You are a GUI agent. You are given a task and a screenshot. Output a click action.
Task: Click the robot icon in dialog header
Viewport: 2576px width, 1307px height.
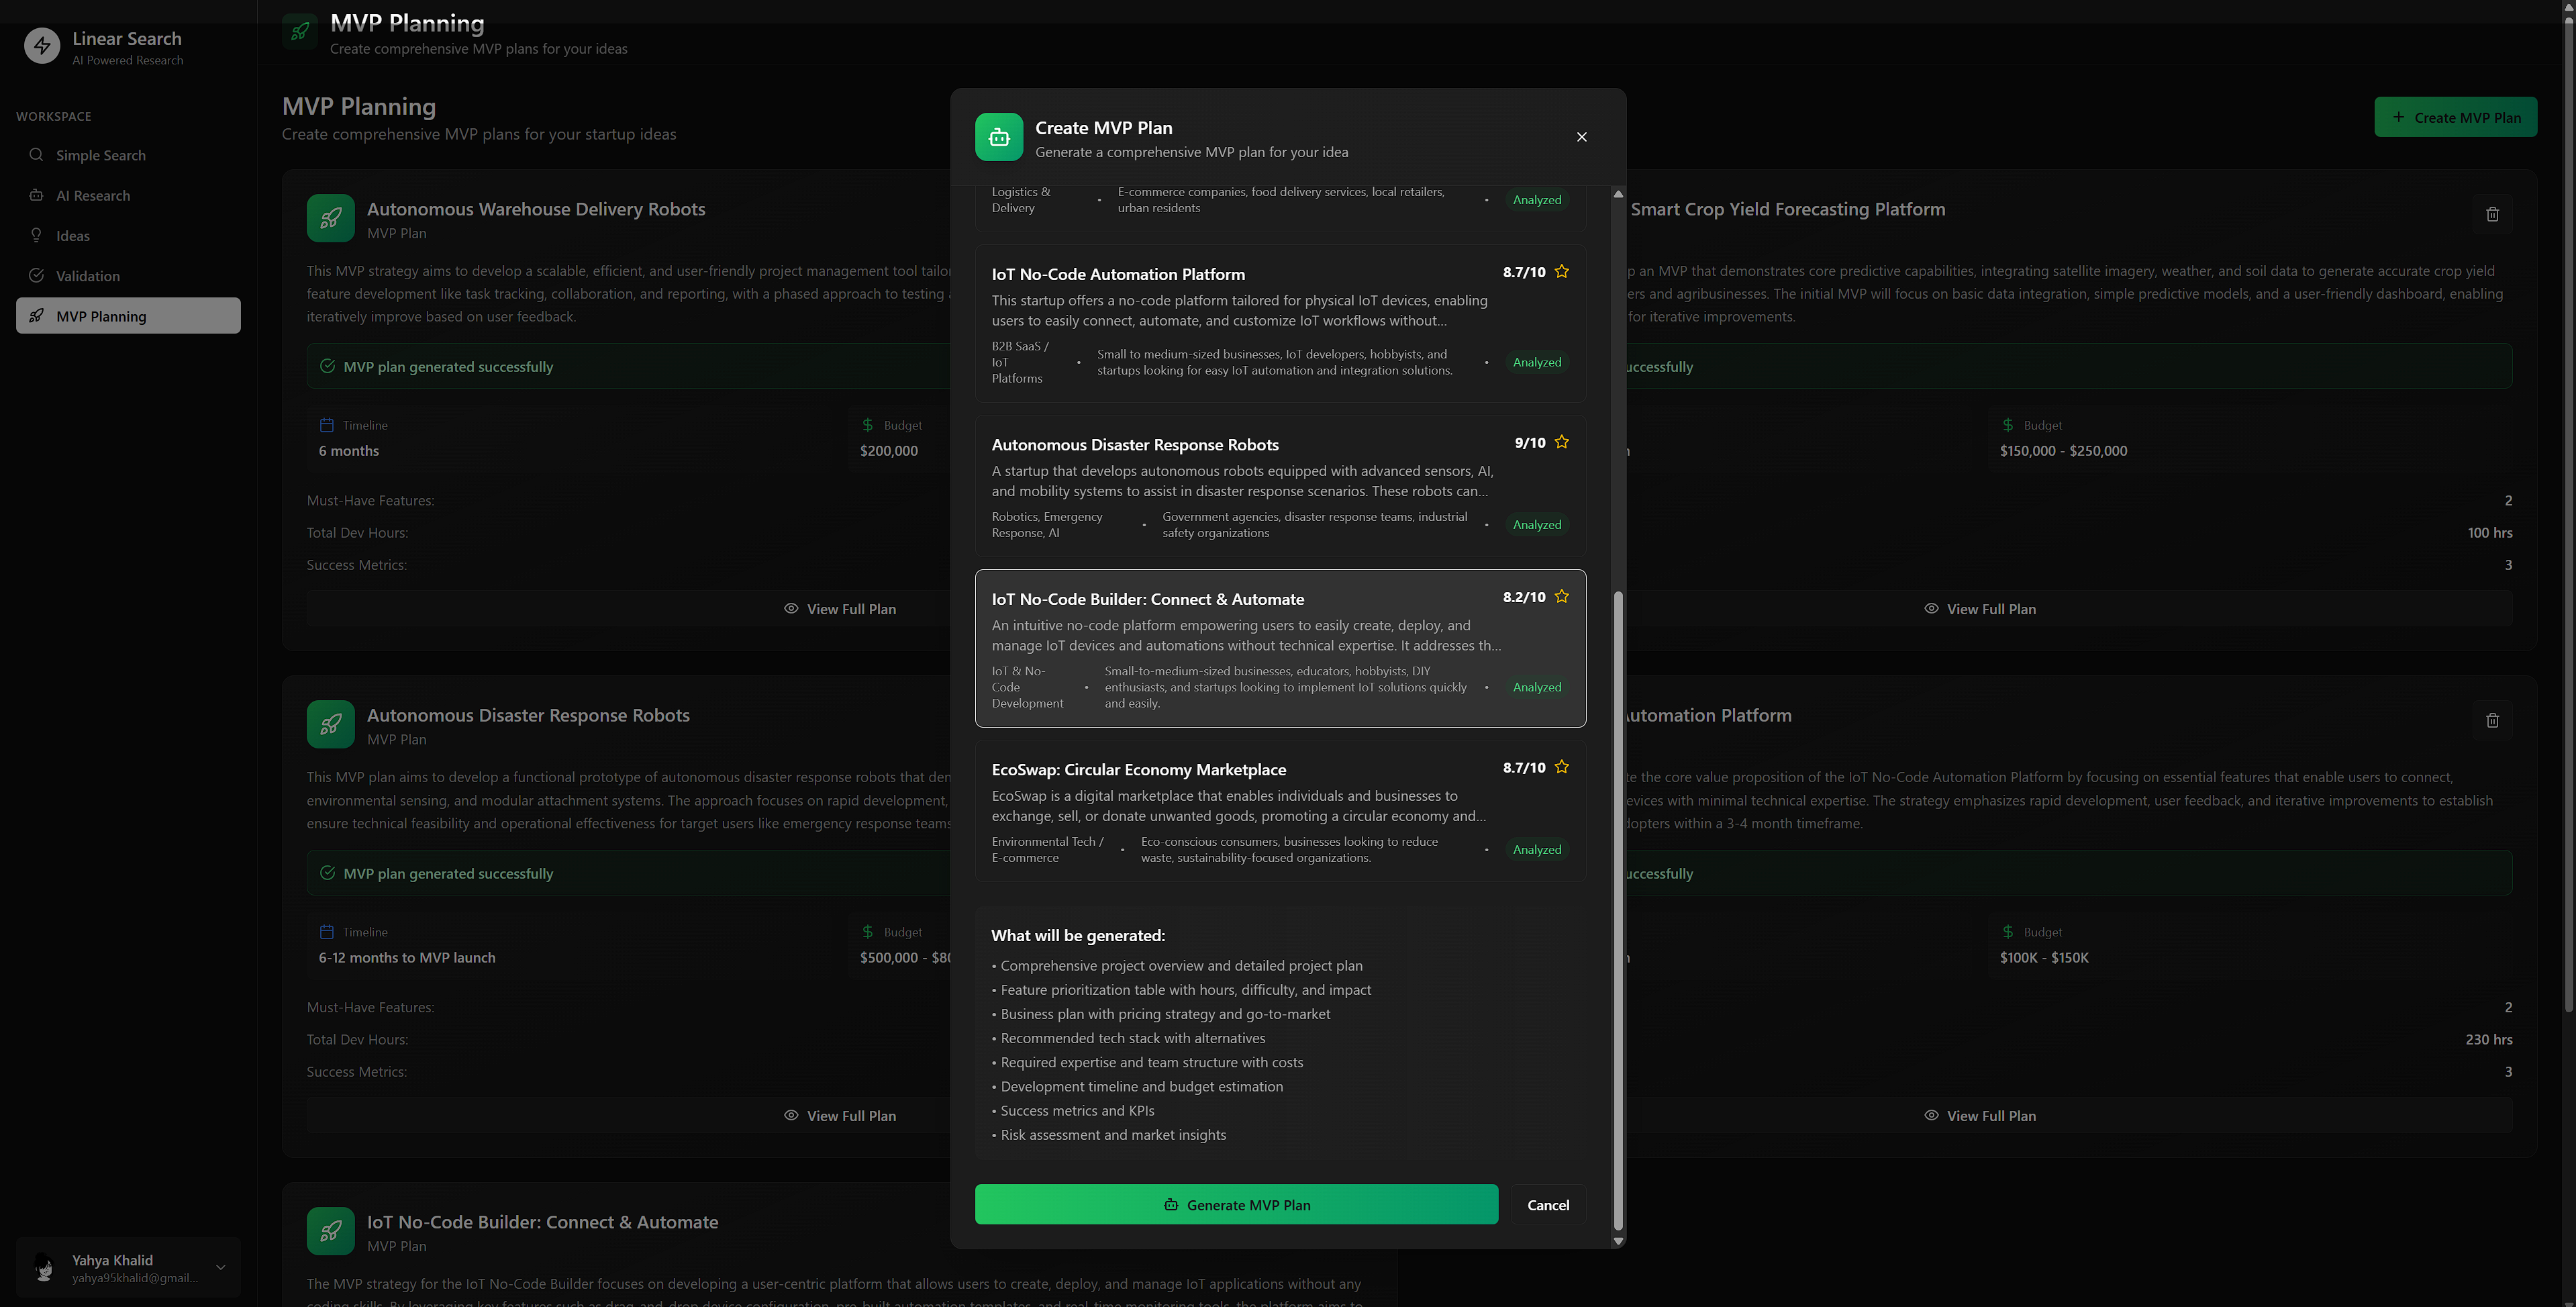pyautogui.click(x=998, y=137)
